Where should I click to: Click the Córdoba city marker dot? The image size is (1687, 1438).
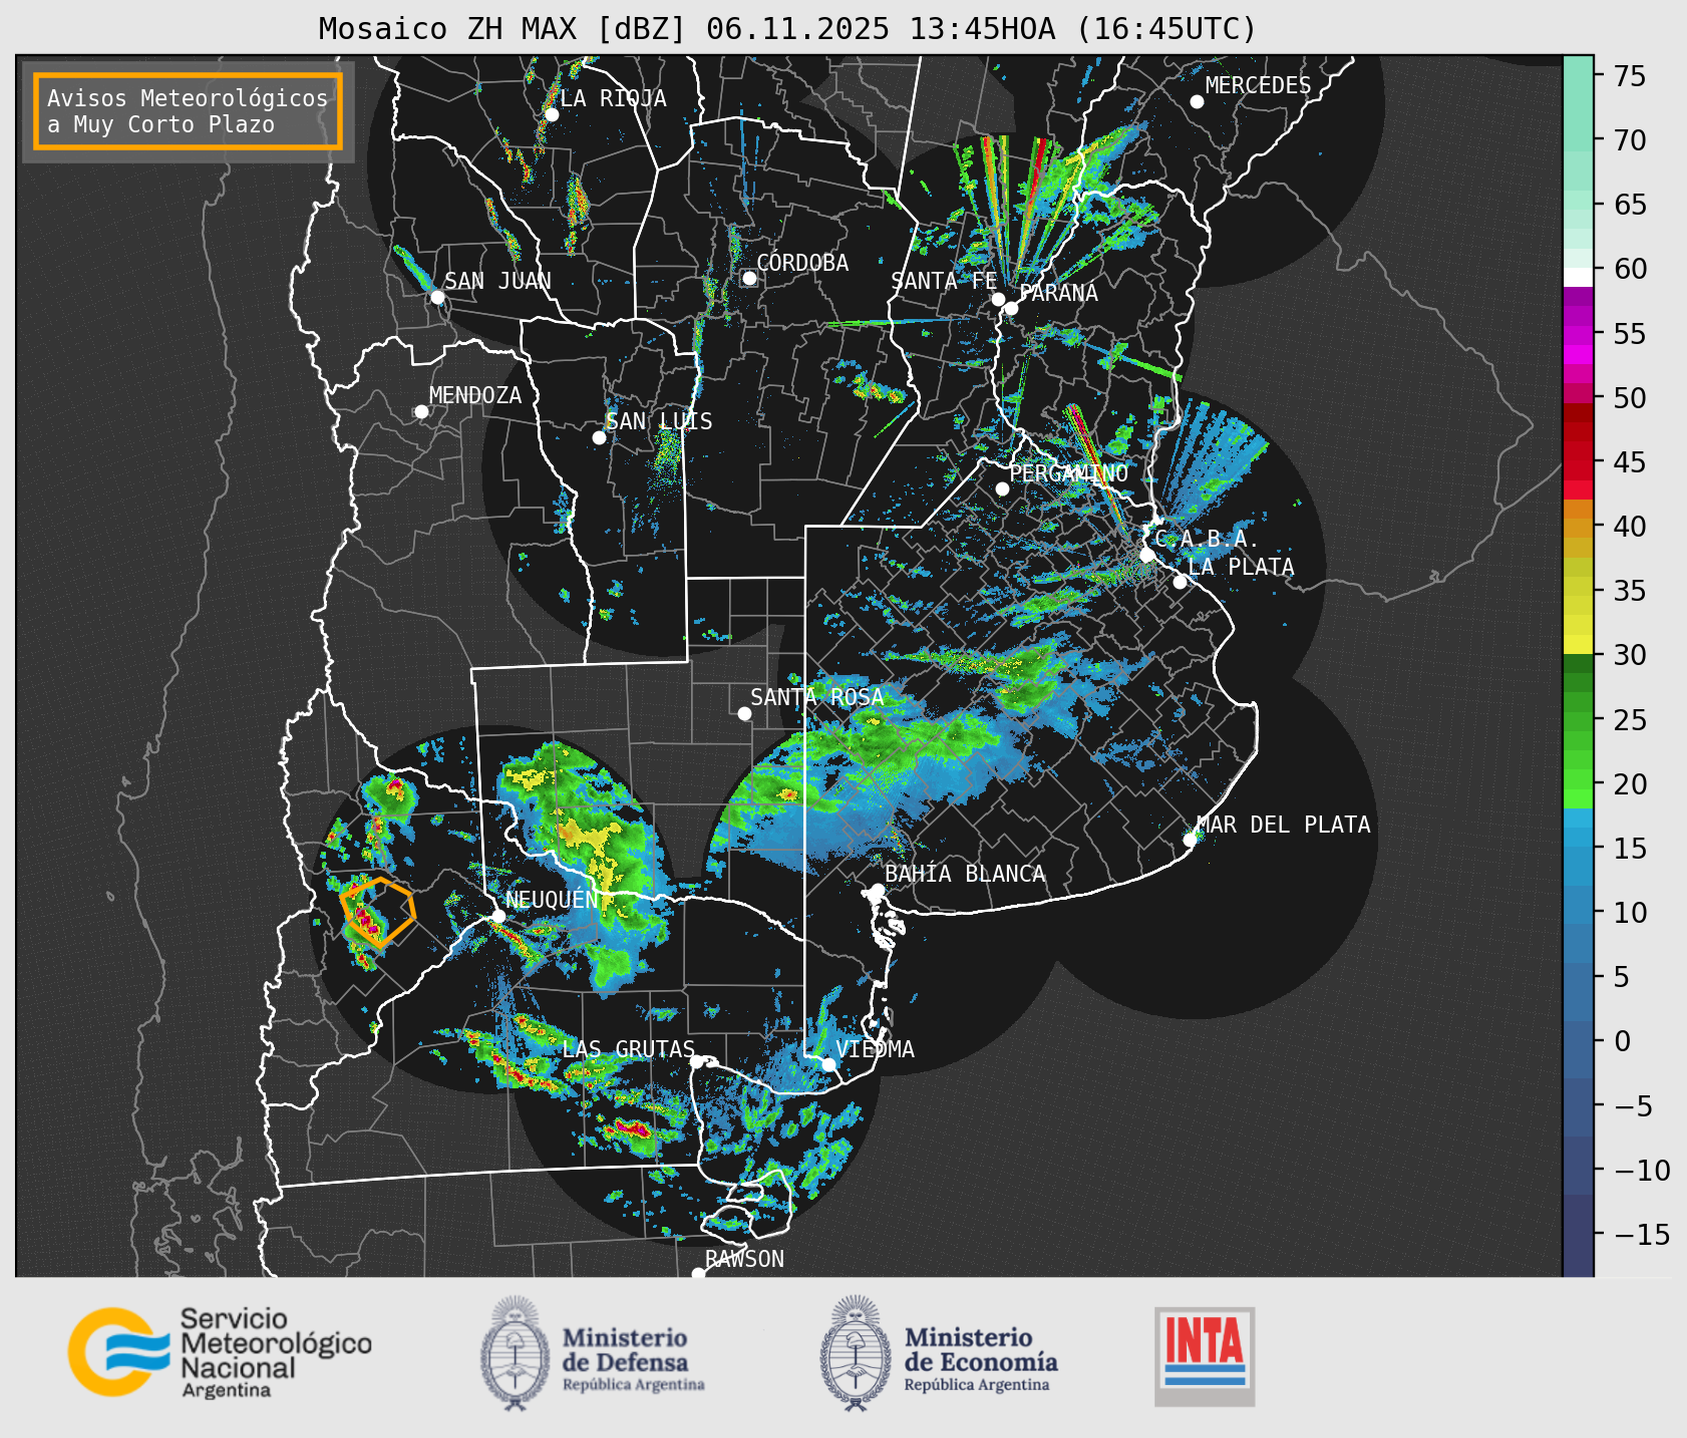coord(749,278)
